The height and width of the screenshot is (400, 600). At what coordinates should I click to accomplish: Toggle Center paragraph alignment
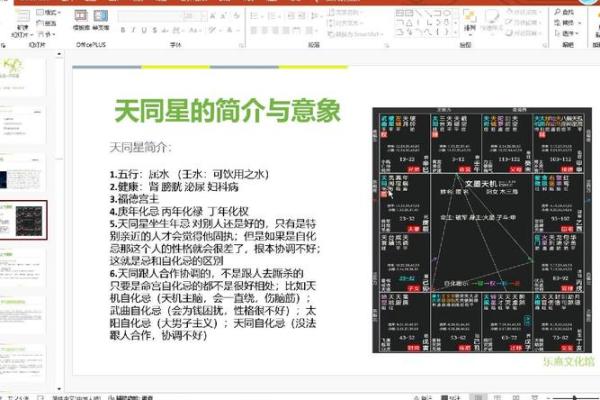[x=264, y=30]
